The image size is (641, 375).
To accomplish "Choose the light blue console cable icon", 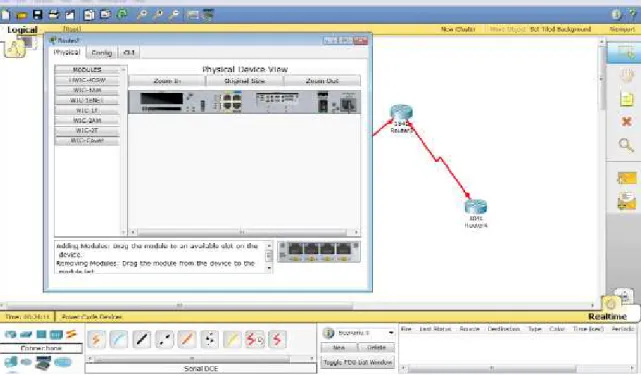I will tap(119, 339).
